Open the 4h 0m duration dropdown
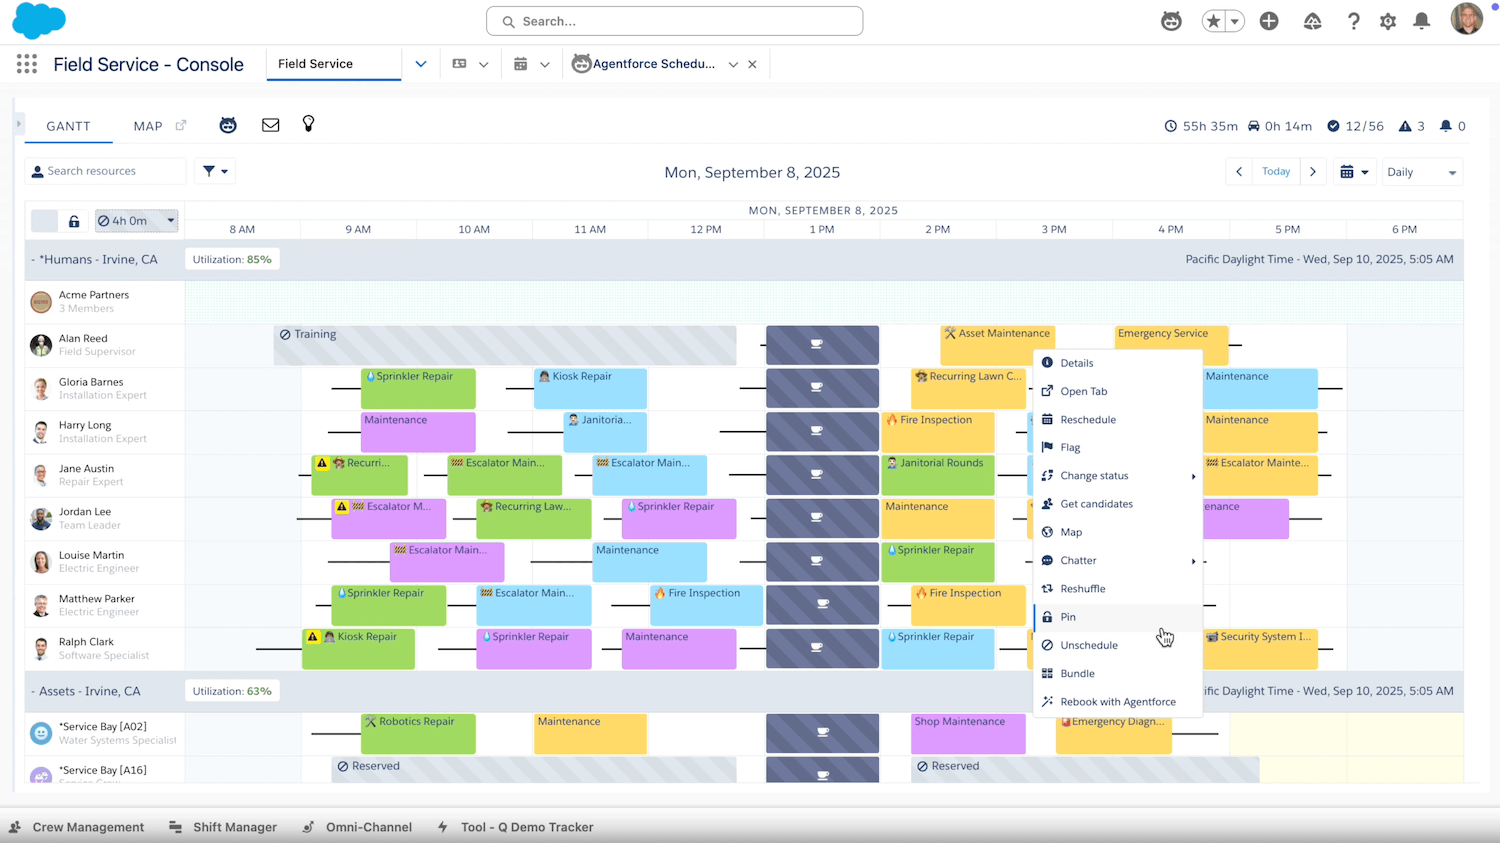Screen dimensions: 1500x843 pos(136,221)
